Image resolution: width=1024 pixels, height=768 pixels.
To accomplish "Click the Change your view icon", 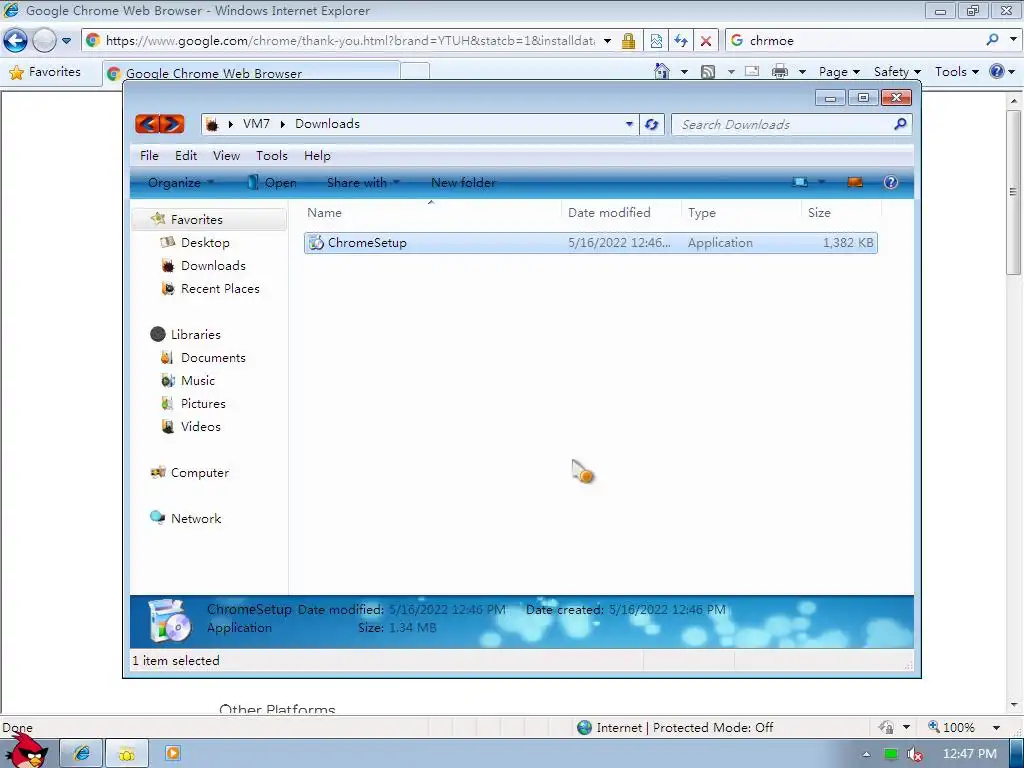I will click(800, 182).
